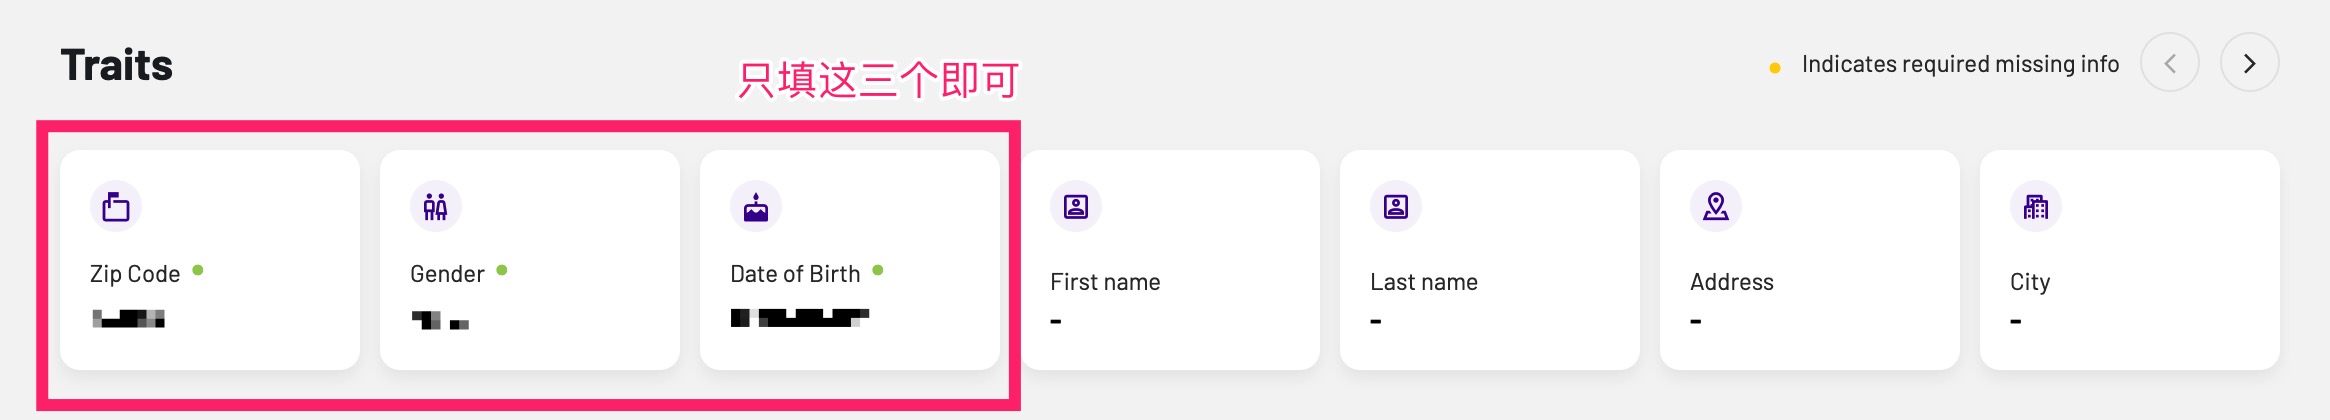The height and width of the screenshot is (420, 2330).
Task: Click the Address map pin icon
Action: pos(1716,207)
